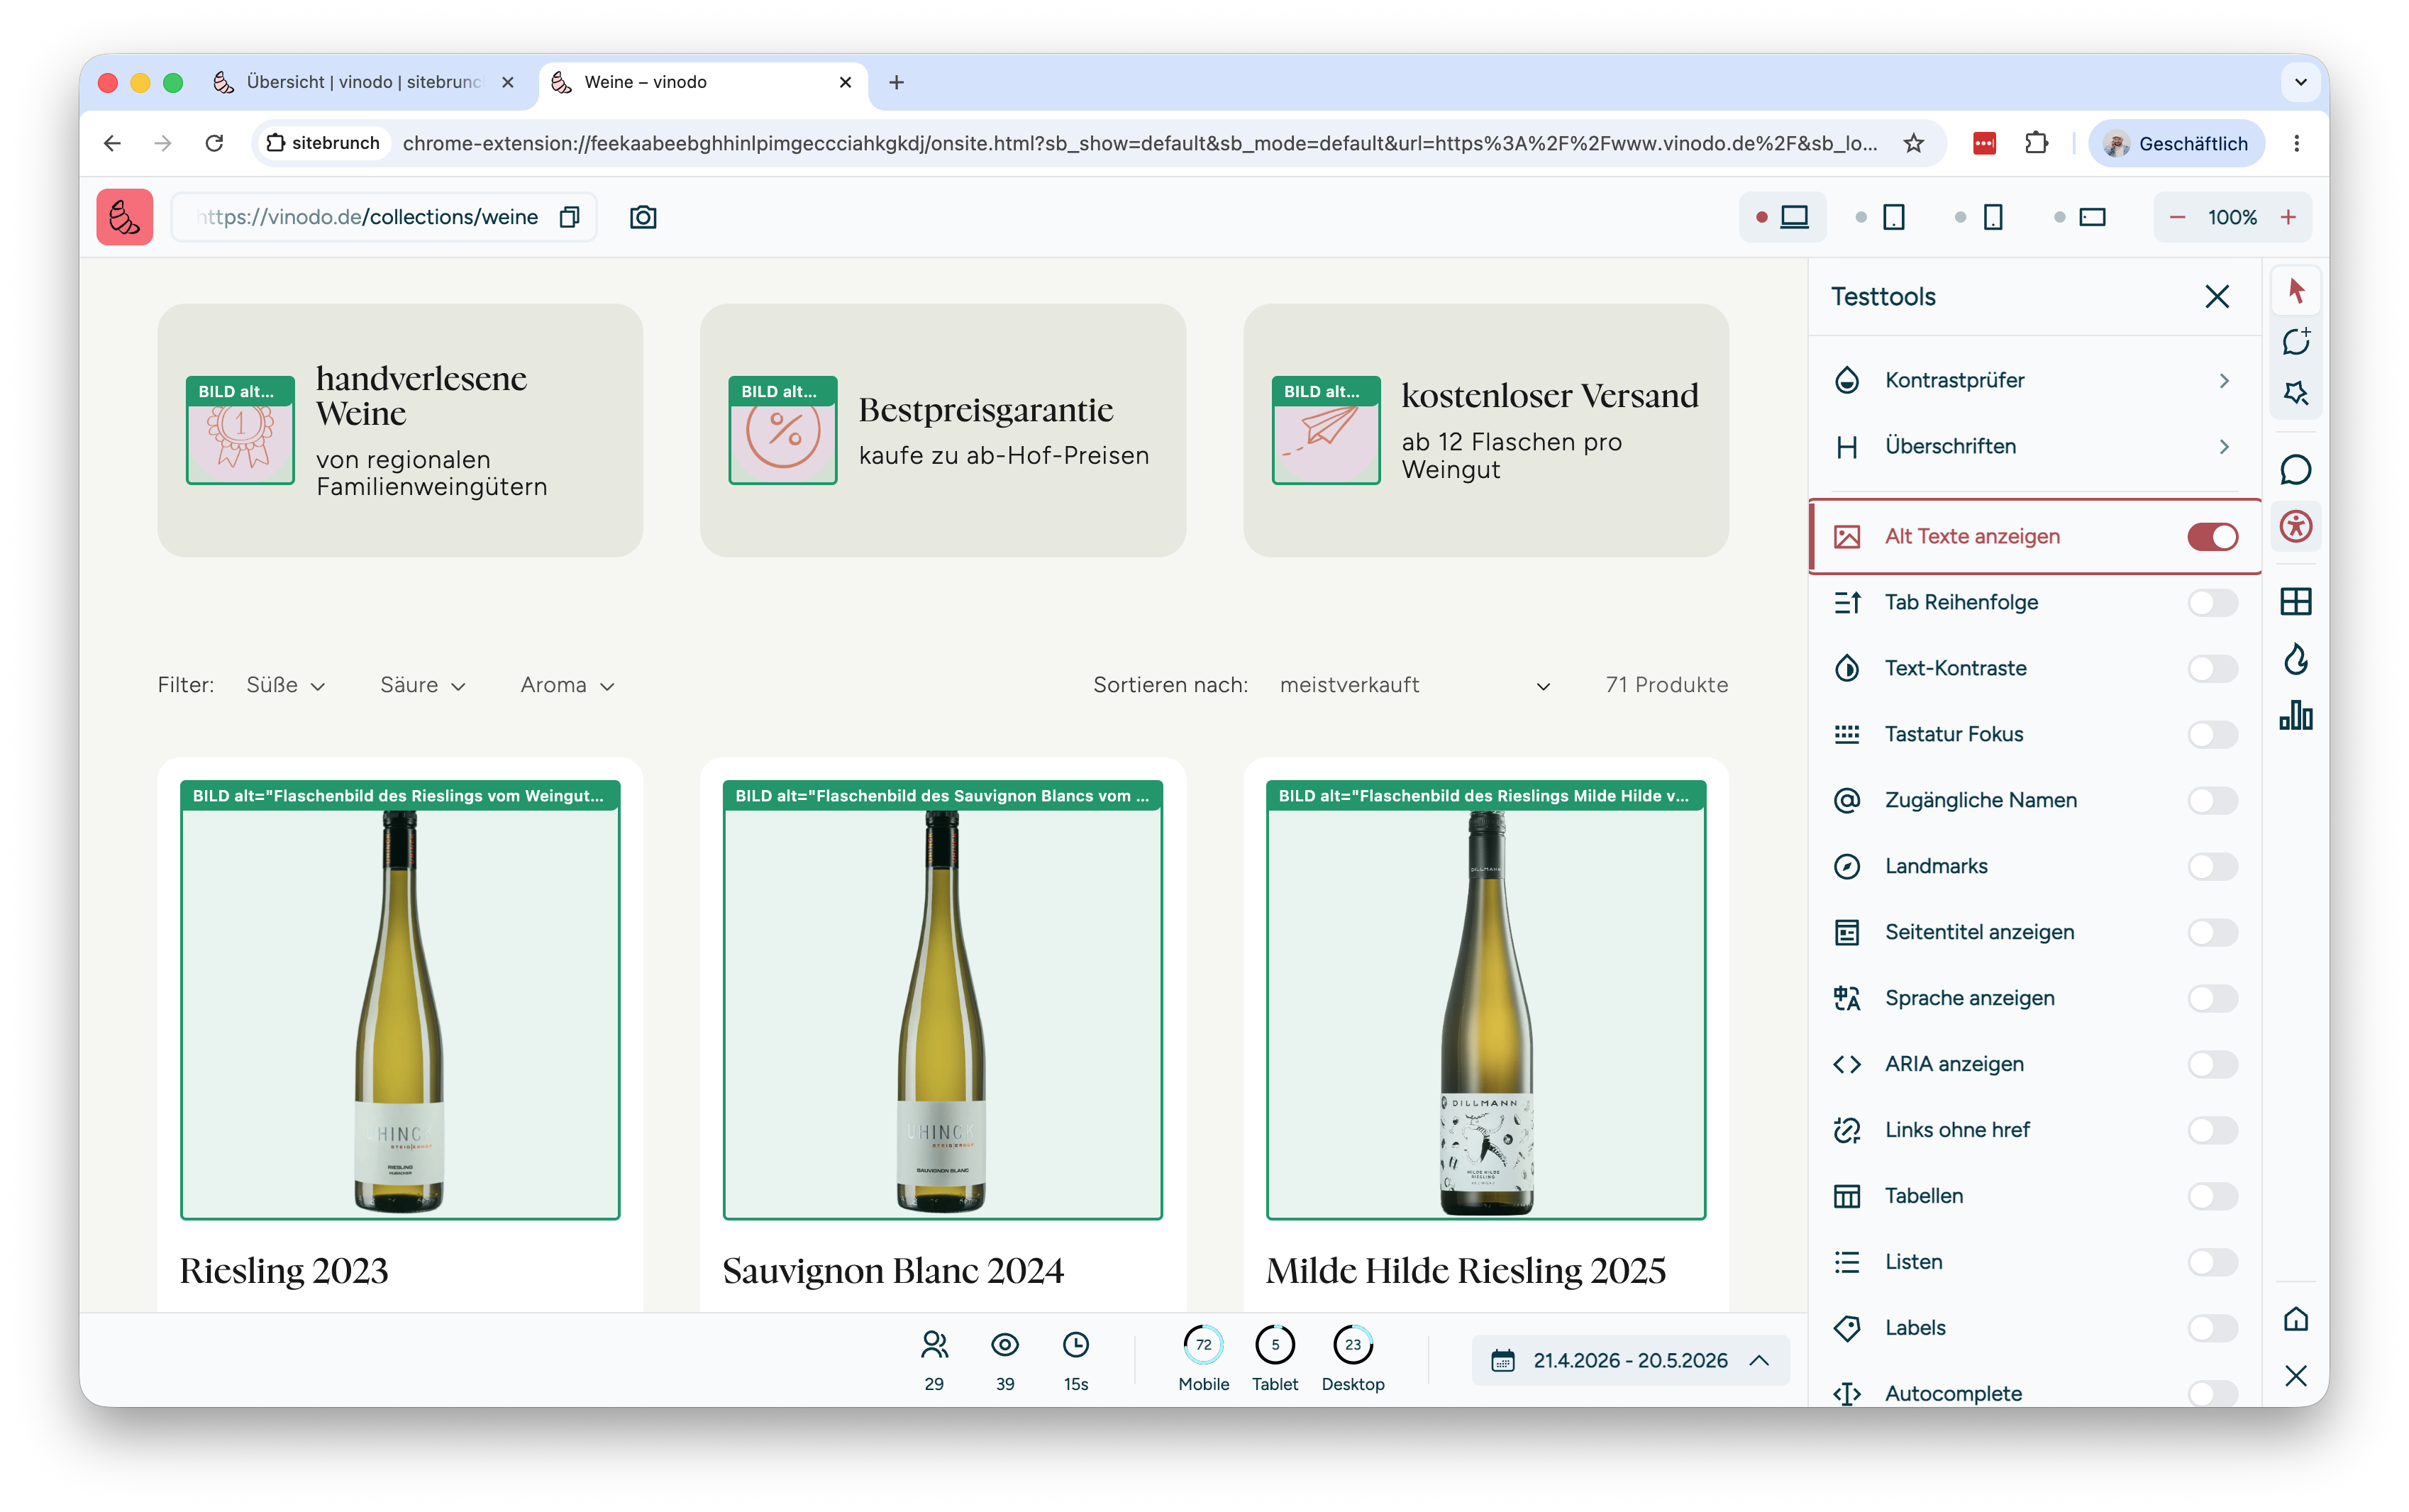2409x1512 pixels.
Task: Decrease zoom with the minus button
Action: [x=2177, y=217]
